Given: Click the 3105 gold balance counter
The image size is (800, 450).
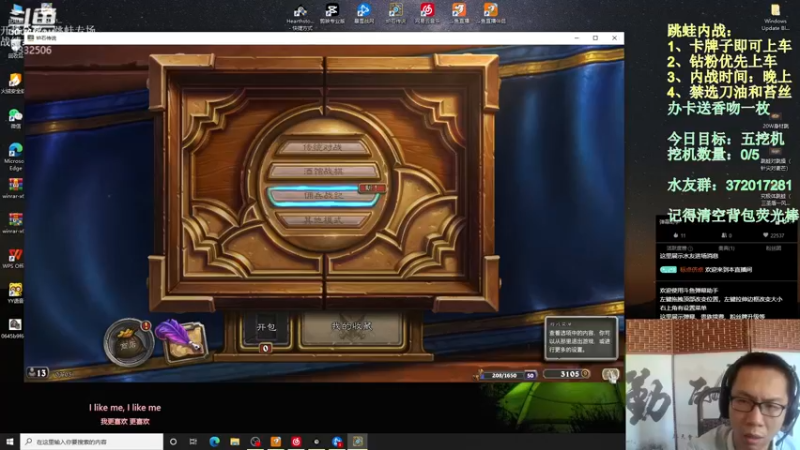Looking at the screenshot, I should click(x=566, y=374).
